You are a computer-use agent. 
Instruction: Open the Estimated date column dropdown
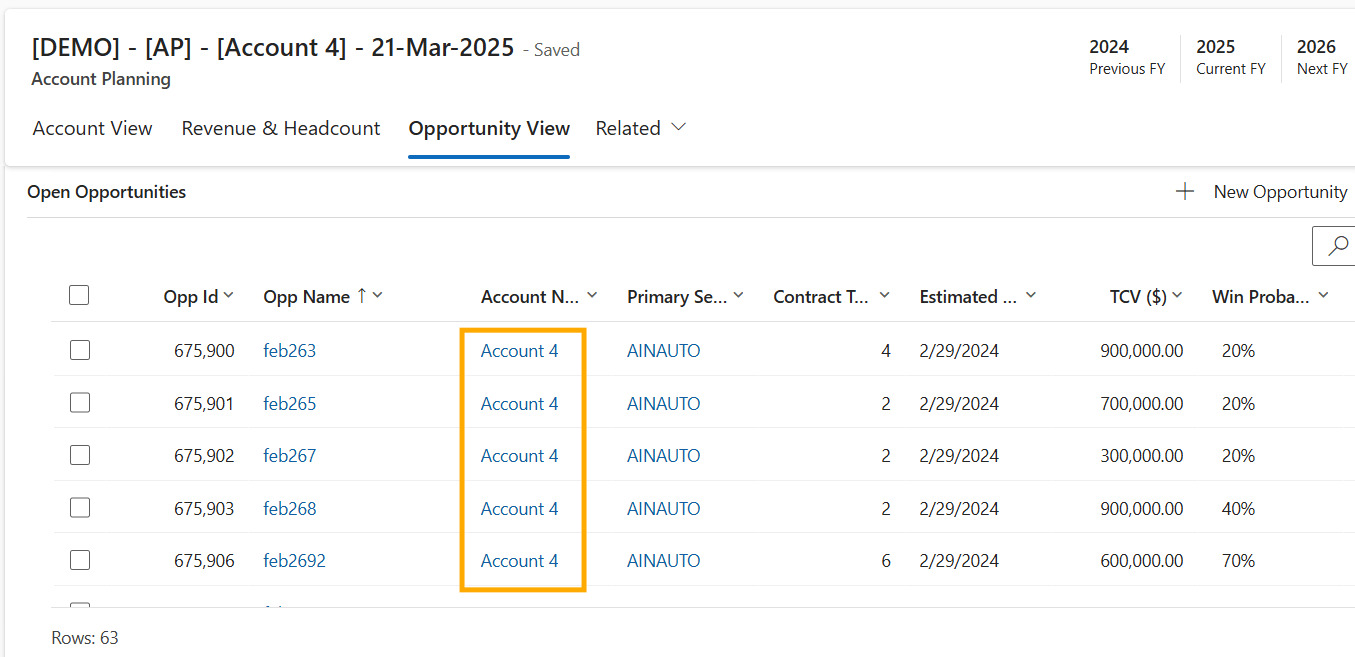point(1031,296)
